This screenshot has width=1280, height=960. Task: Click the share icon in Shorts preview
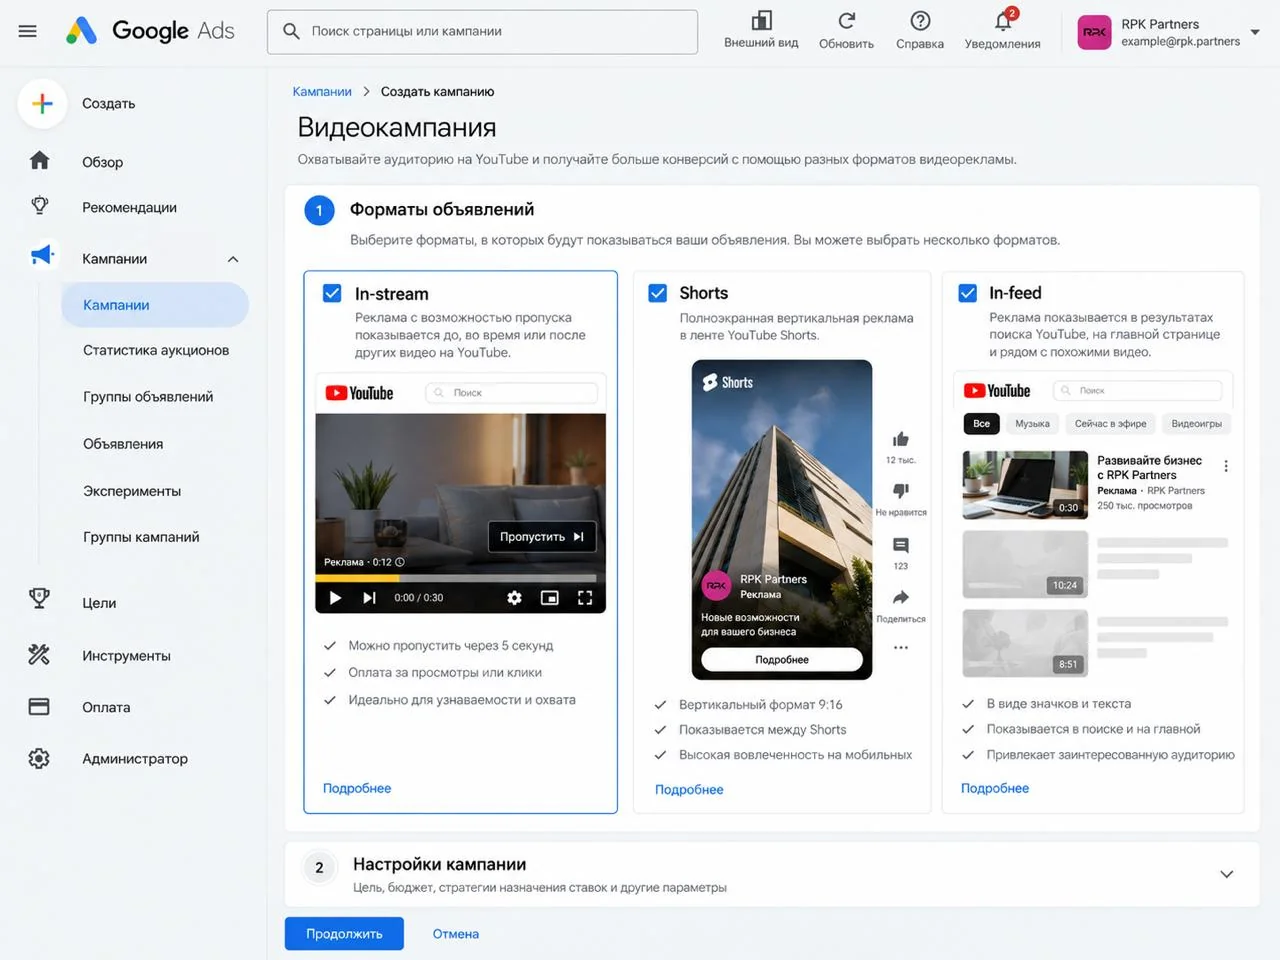click(x=901, y=597)
